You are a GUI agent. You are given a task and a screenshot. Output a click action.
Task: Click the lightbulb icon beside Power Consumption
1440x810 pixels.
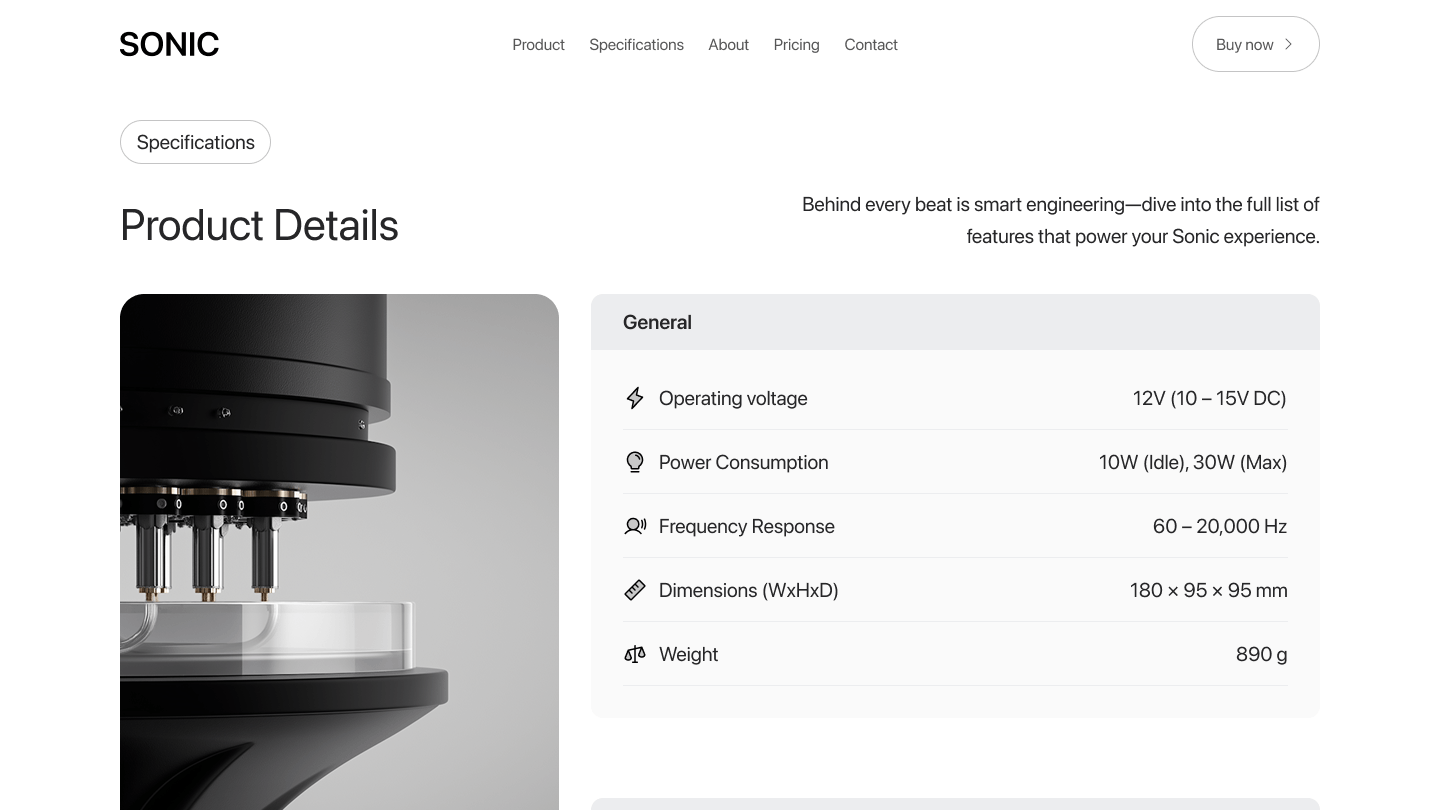(x=635, y=462)
